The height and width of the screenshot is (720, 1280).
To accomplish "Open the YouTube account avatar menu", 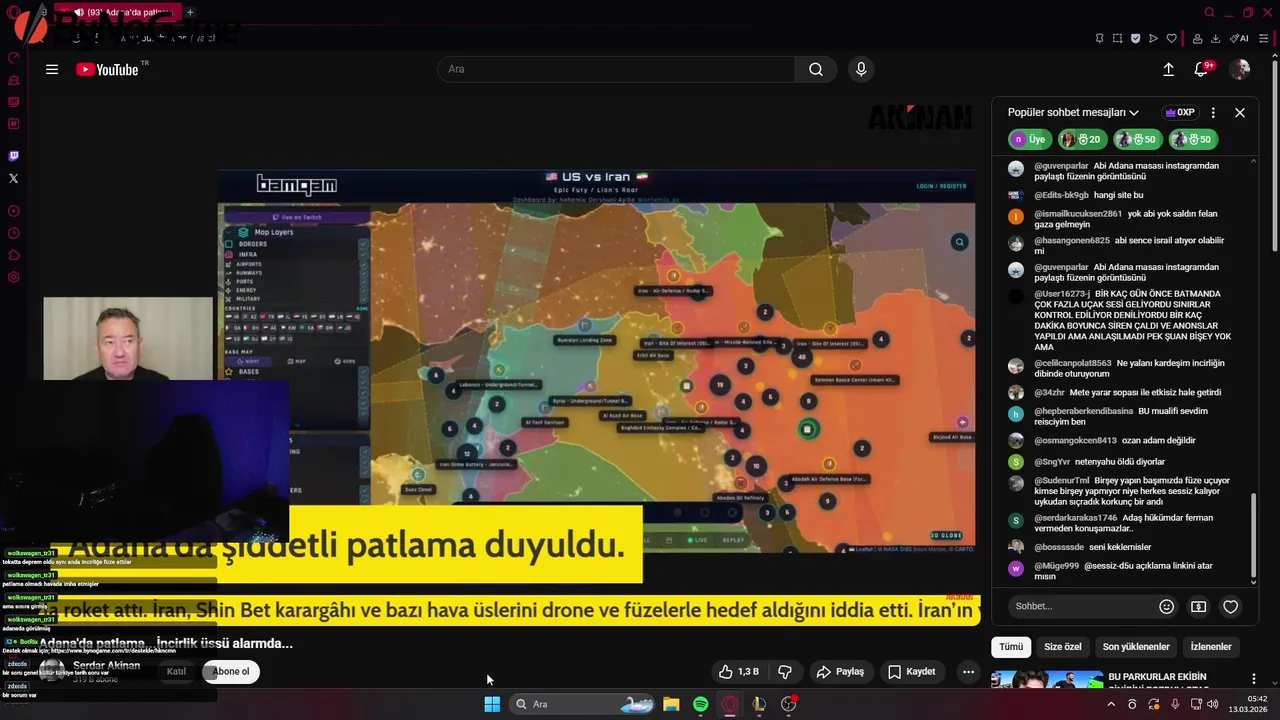I will tap(1240, 69).
